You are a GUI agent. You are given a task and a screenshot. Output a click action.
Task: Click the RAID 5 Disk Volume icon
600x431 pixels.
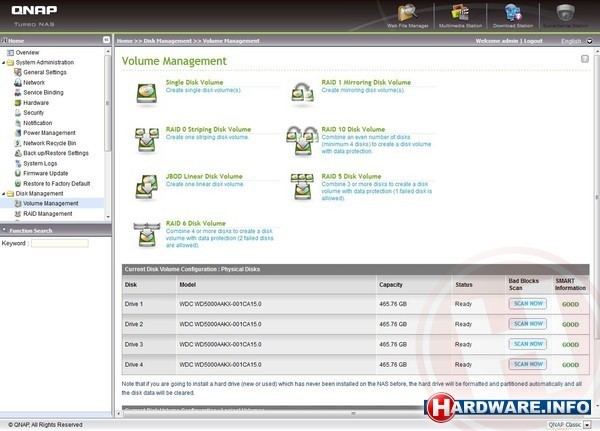pyautogui.click(x=302, y=187)
